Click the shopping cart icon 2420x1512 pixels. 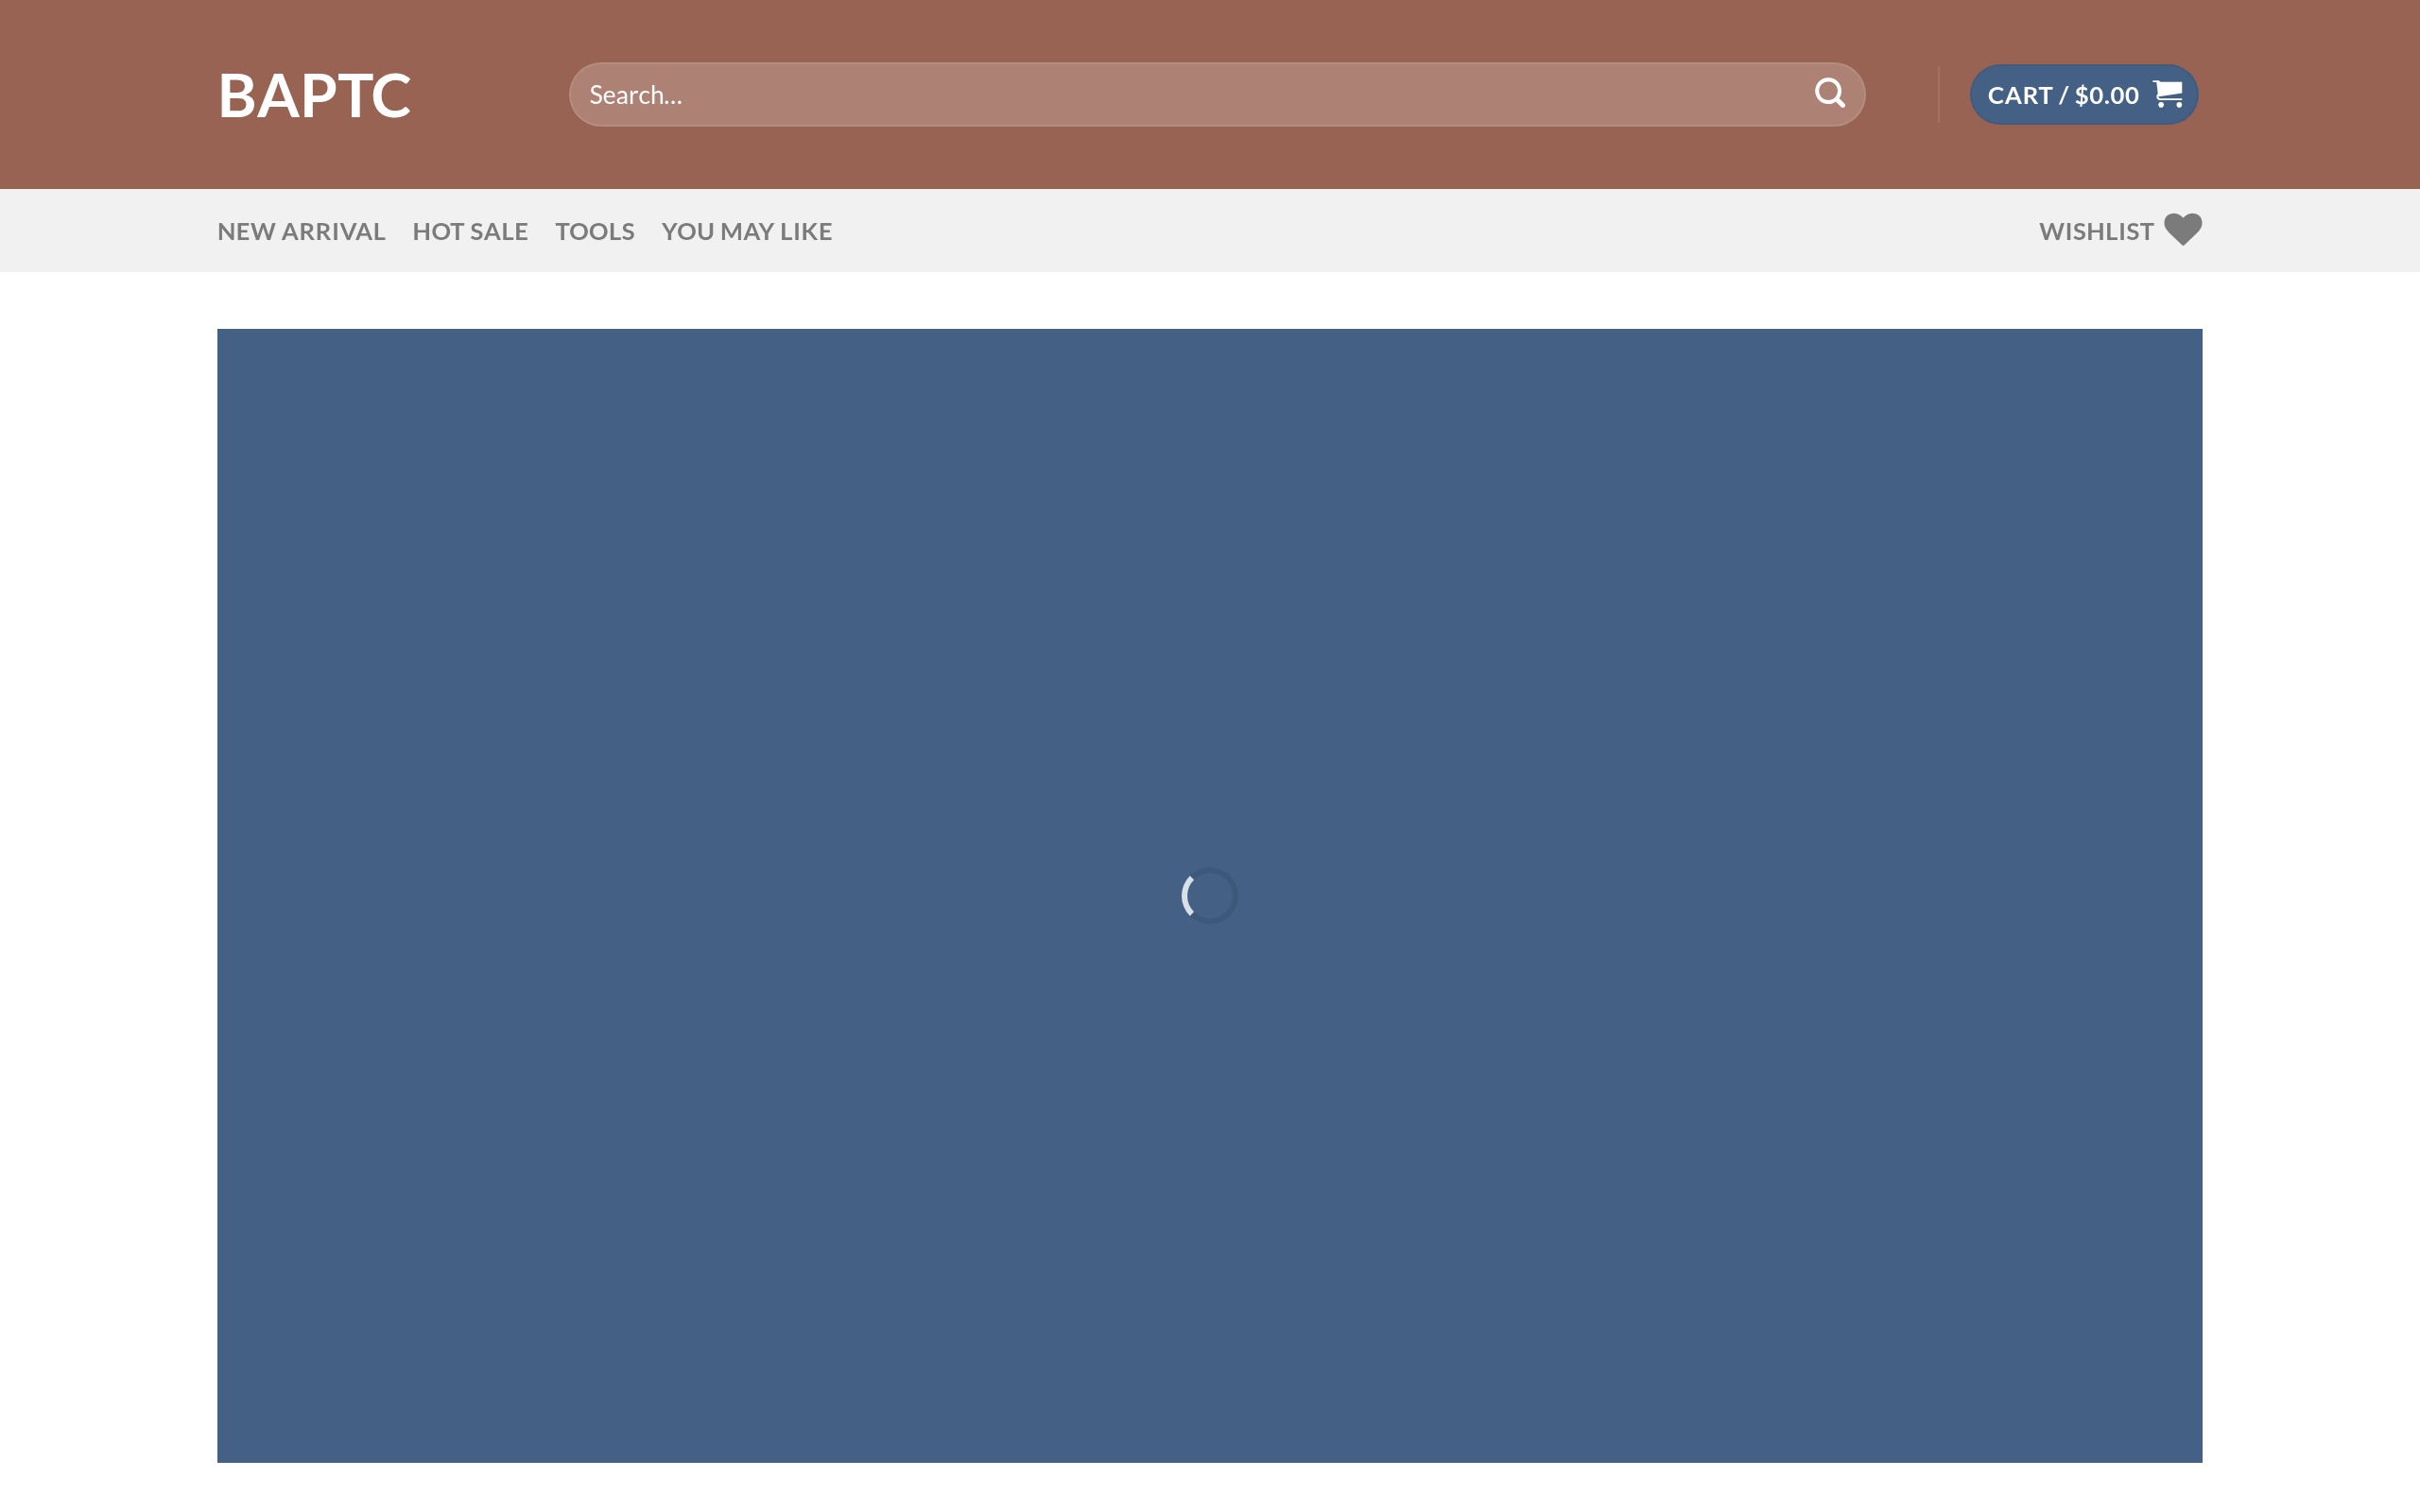(2168, 94)
